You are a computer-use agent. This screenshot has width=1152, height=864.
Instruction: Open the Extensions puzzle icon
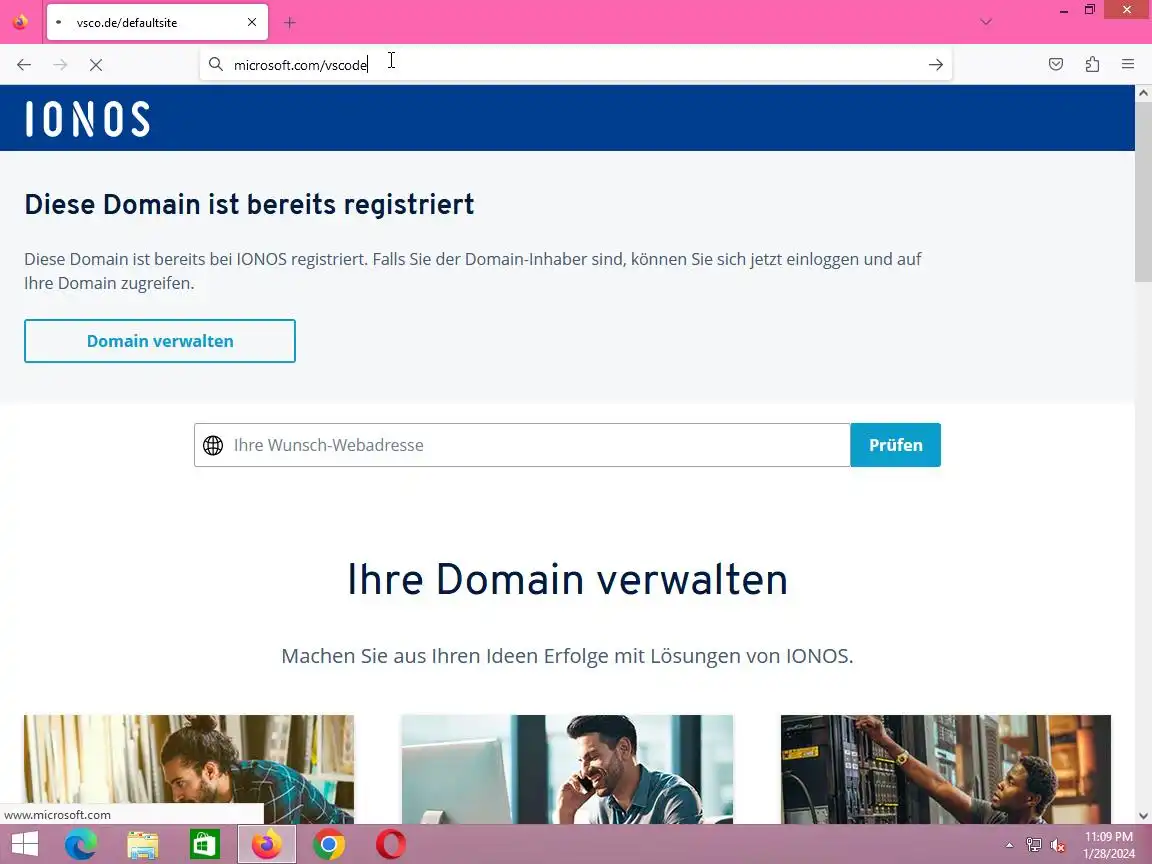tap(1092, 65)
